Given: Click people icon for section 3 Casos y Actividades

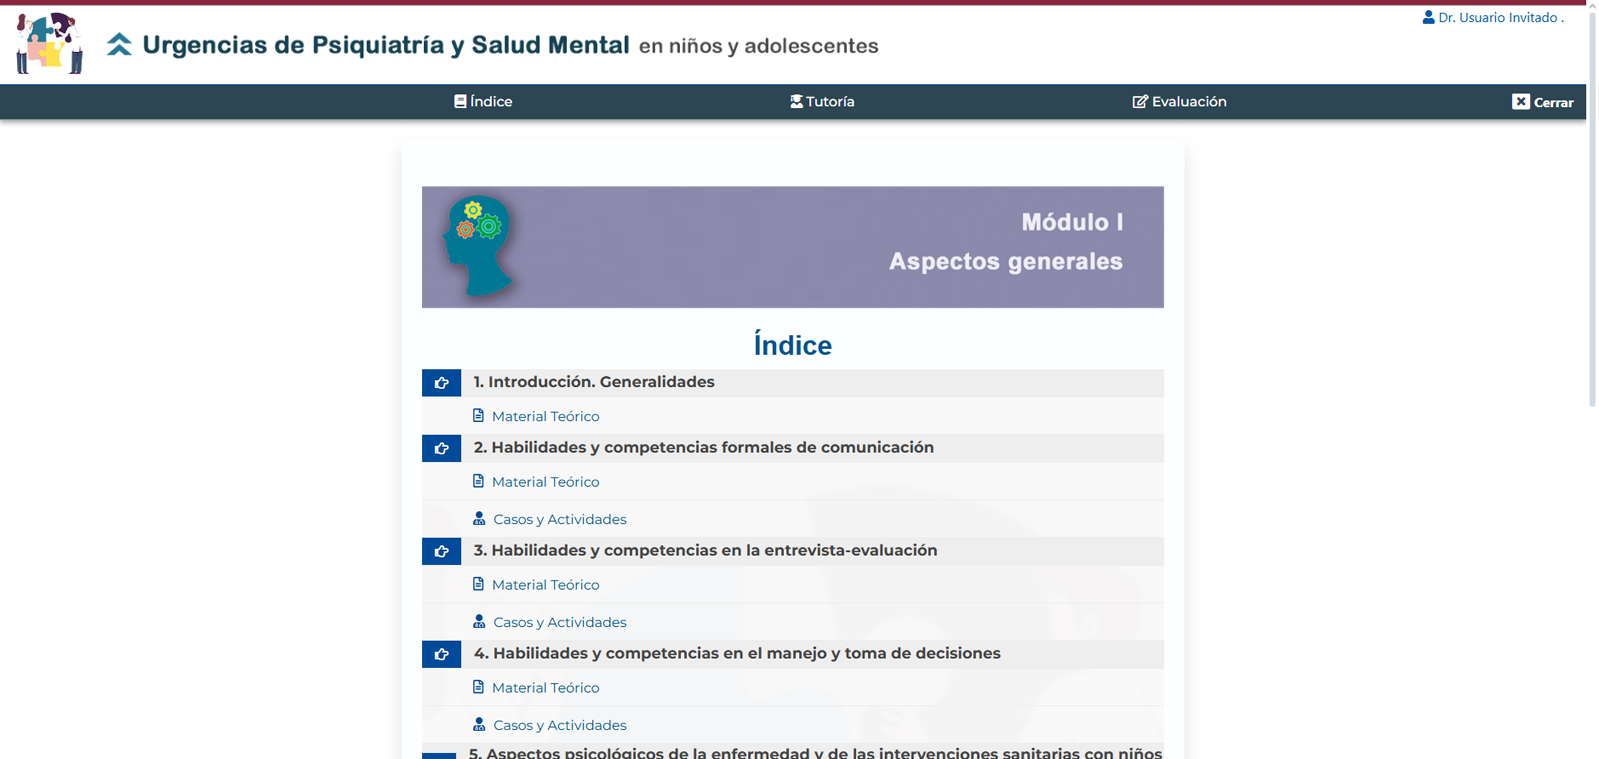Looking at the screenshot, I should pos(479,621).
